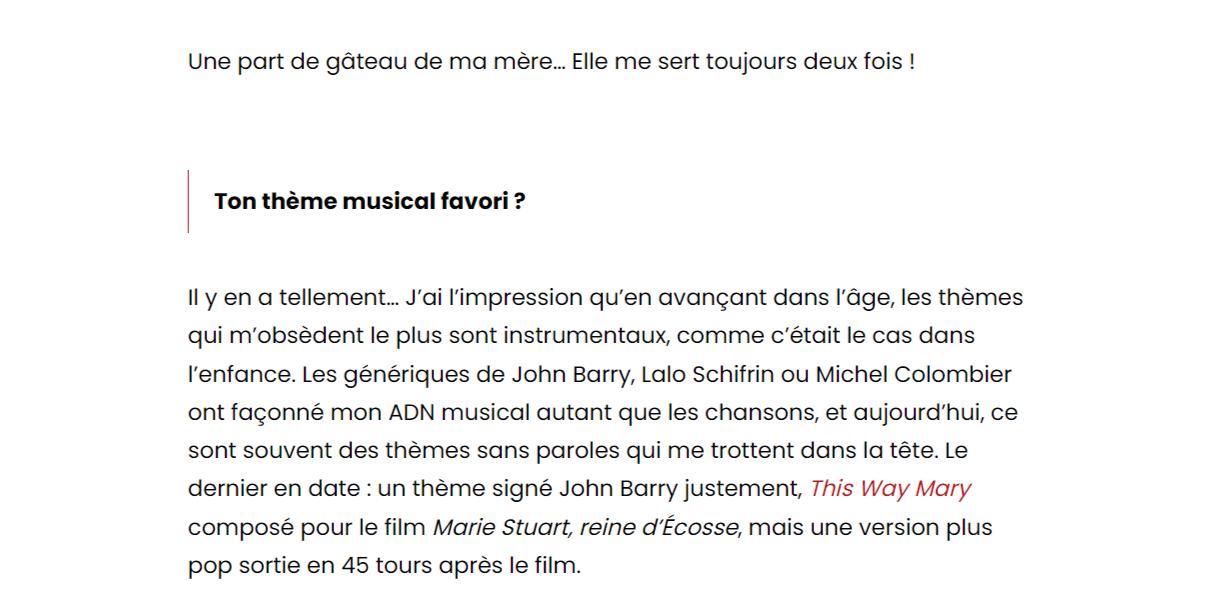Screen dimensions: 1220x615
Task: Click the heading "Ton thème musical favori ?"
Action: (370, 201)
